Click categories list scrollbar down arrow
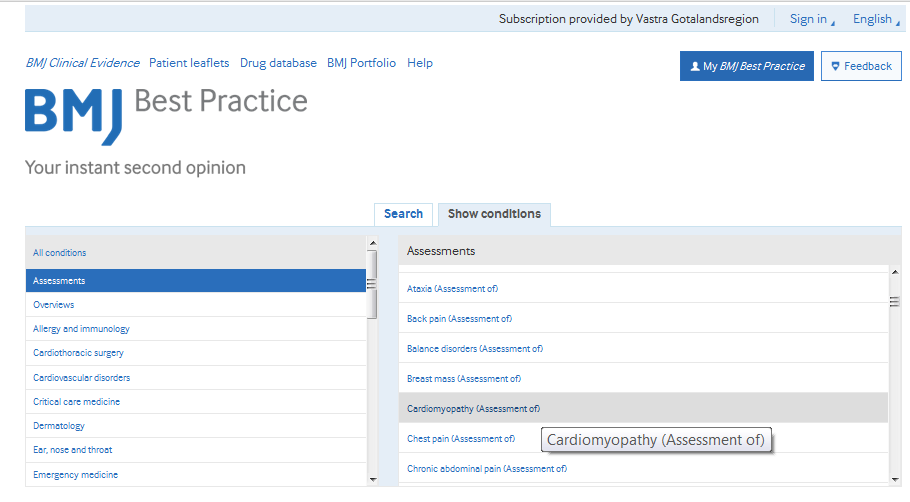Image resolution: width=910 pixels, height=502 pixels. pos(373,480)
